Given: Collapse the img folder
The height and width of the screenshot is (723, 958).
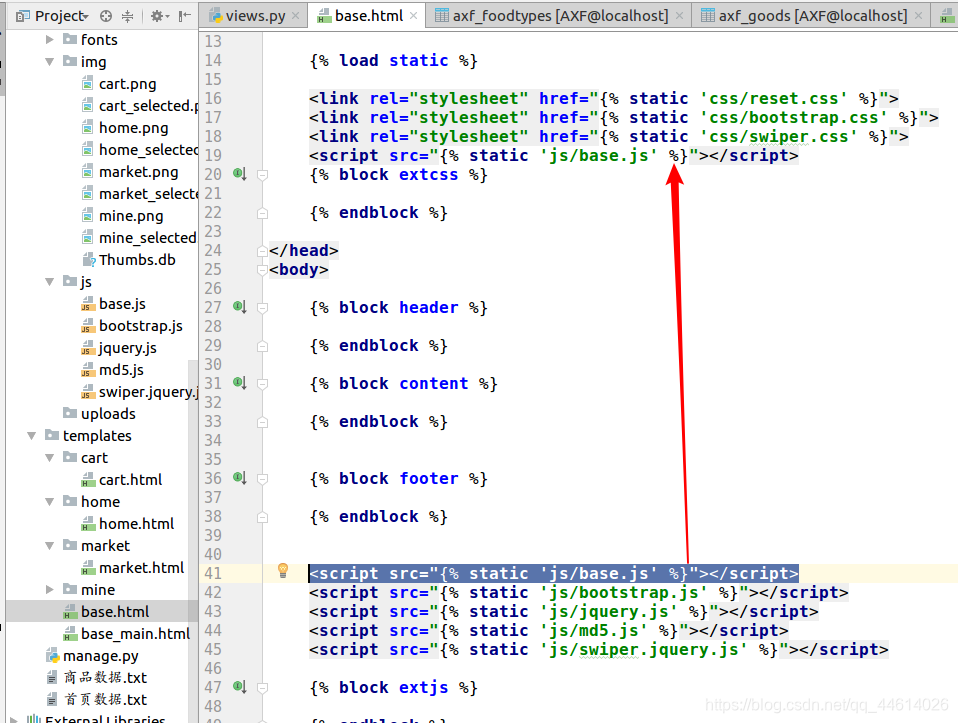Looking at the screenshot, I should (x=49, y=62).
